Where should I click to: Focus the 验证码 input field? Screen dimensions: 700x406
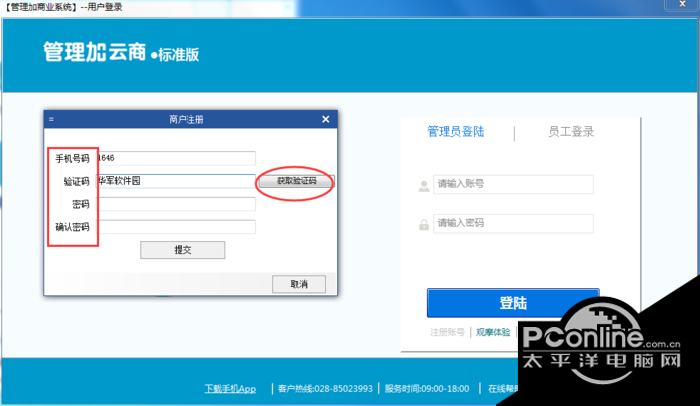click(176, 181)
